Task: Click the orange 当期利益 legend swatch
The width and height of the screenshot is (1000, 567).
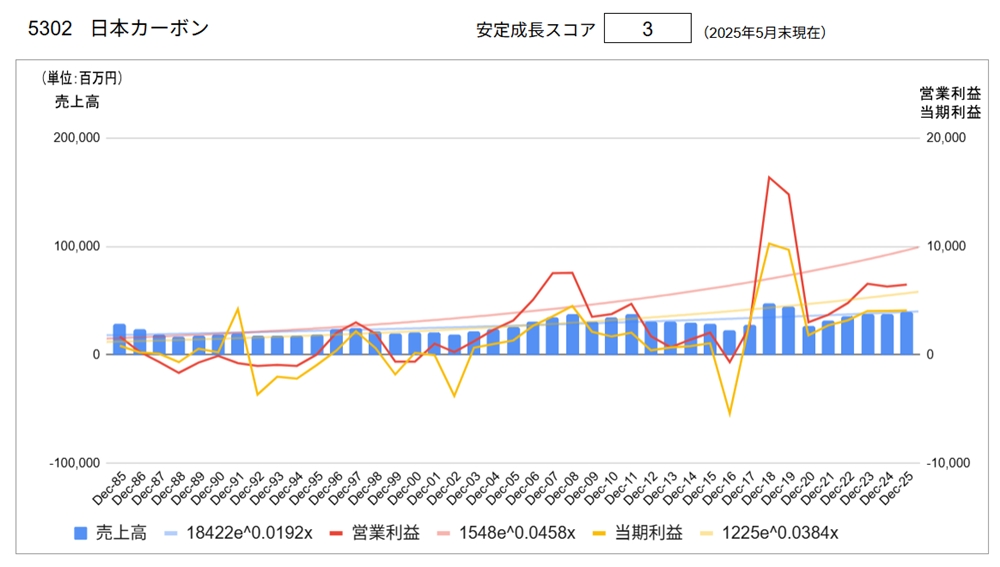Action: pos(599,533)
